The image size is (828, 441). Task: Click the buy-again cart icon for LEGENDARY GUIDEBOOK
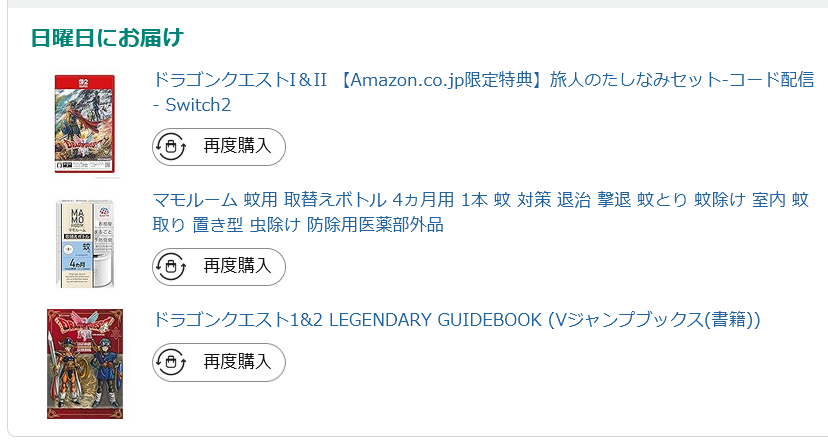pos(170,362)
